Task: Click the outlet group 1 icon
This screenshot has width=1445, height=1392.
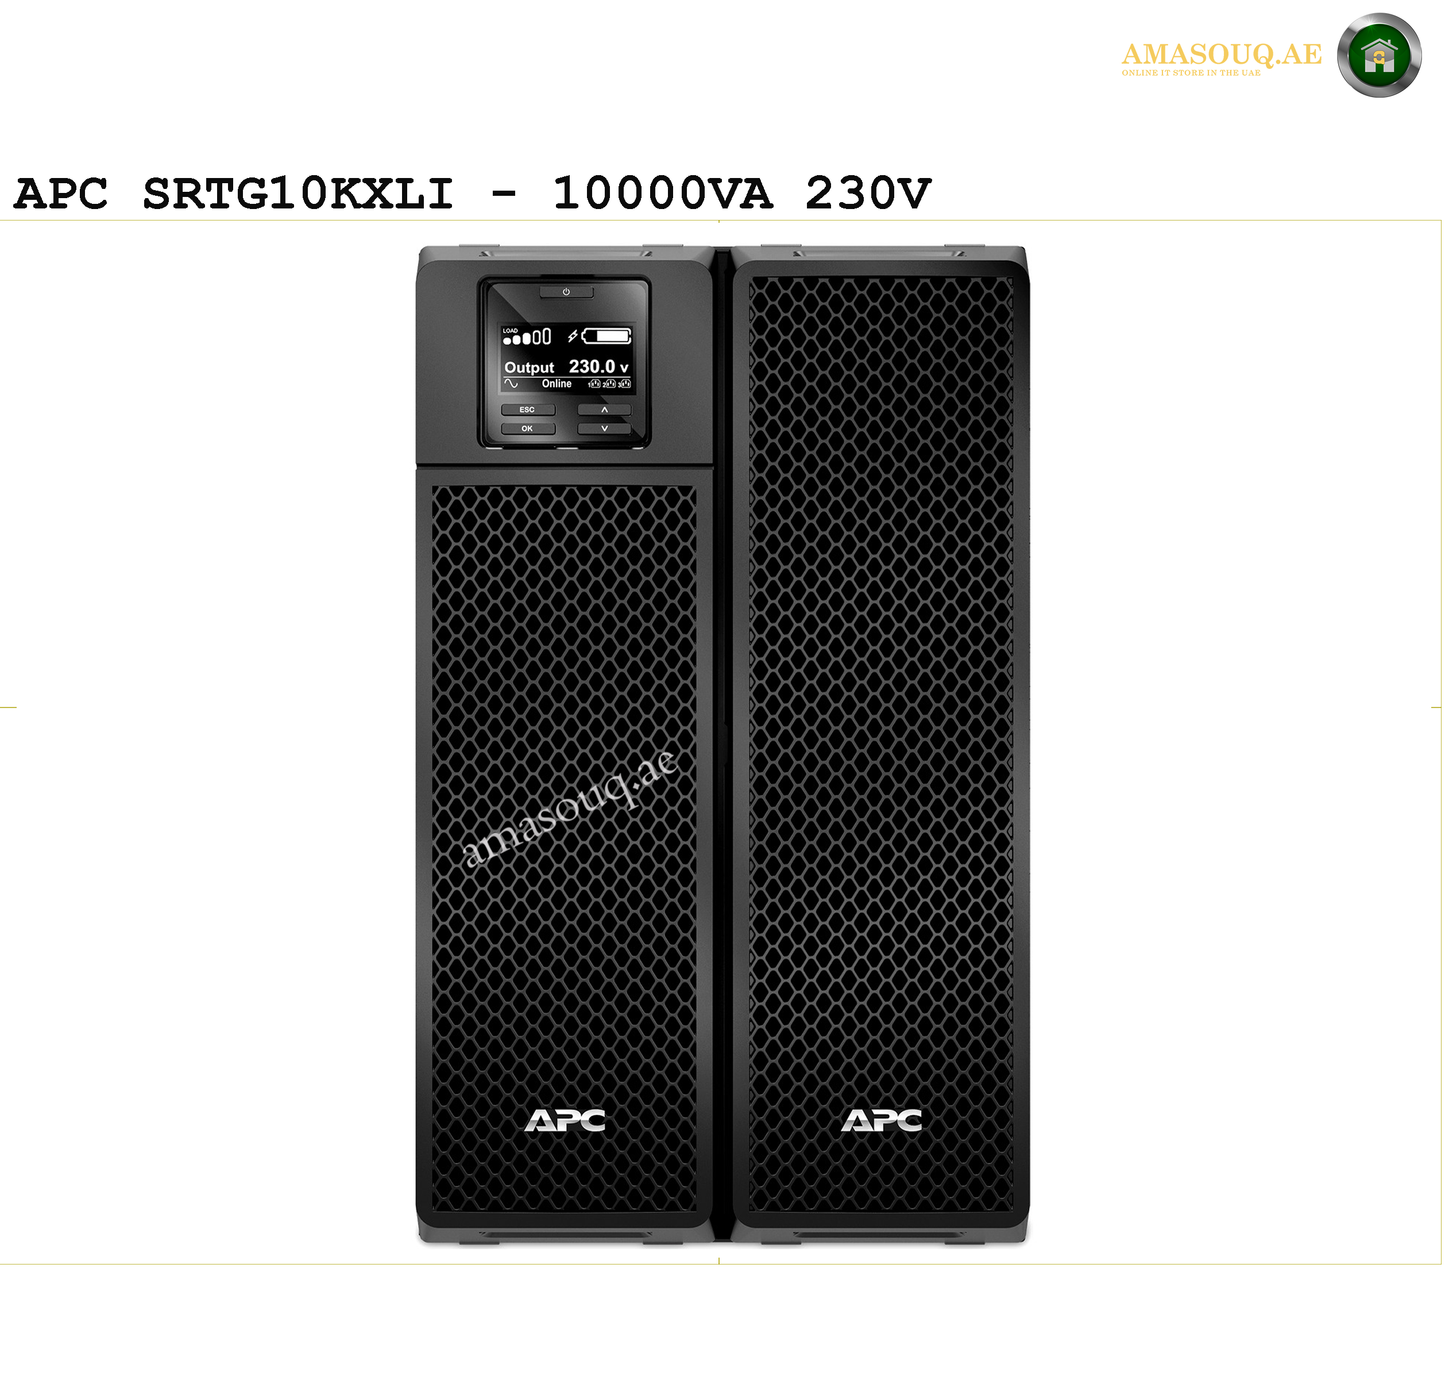Action: coord(594,384)
